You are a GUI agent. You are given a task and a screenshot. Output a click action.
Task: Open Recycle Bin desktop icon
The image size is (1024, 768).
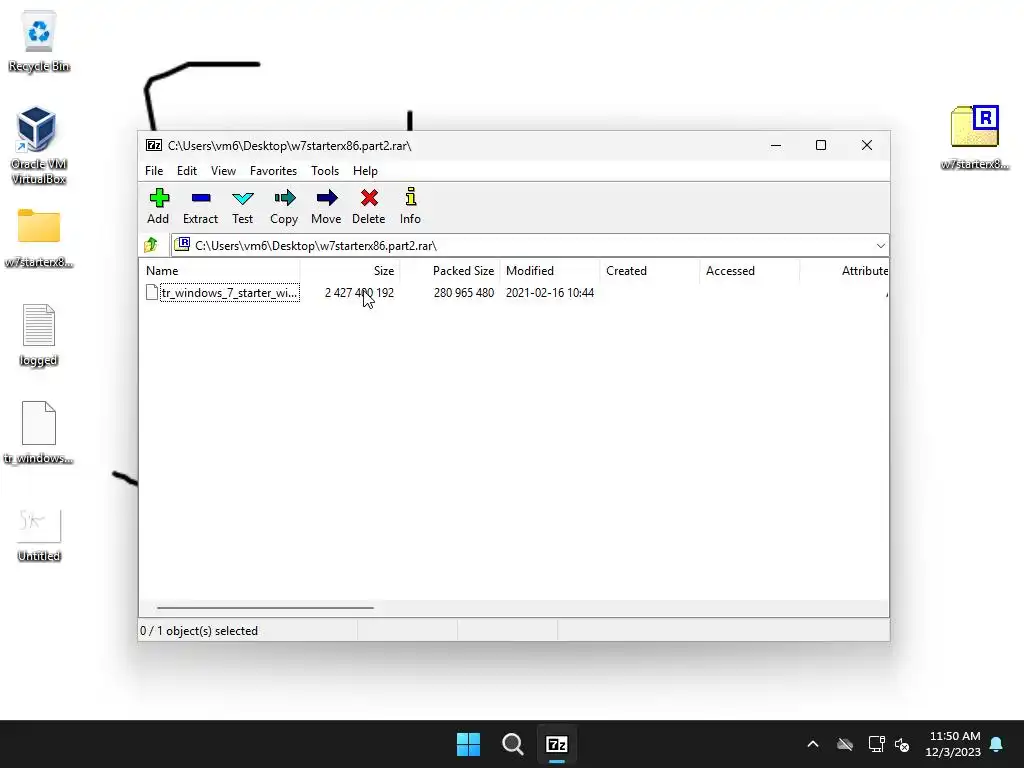tap(39, 41)
